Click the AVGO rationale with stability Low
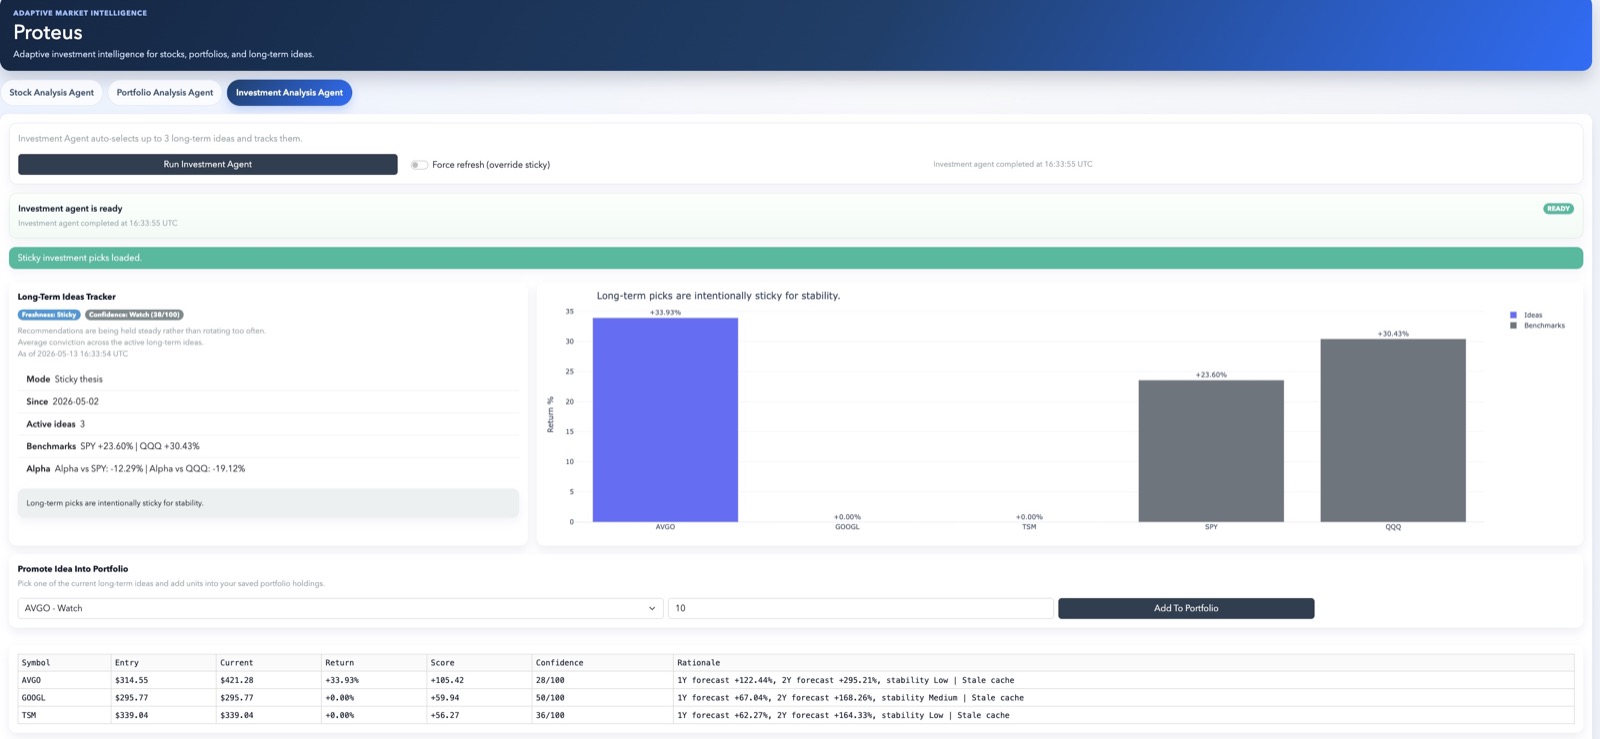The image size is (1600, 739). pos(1123,680)
